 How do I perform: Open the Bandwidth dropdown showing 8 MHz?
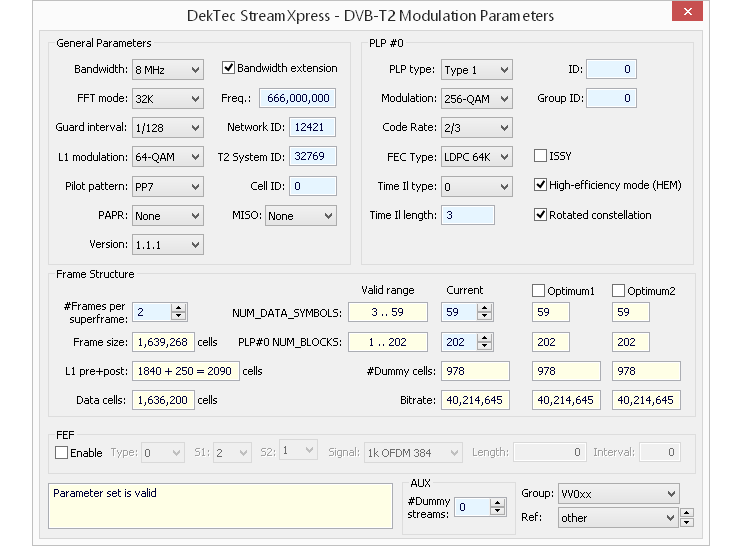pyautogui.click(x=168, y=70)
